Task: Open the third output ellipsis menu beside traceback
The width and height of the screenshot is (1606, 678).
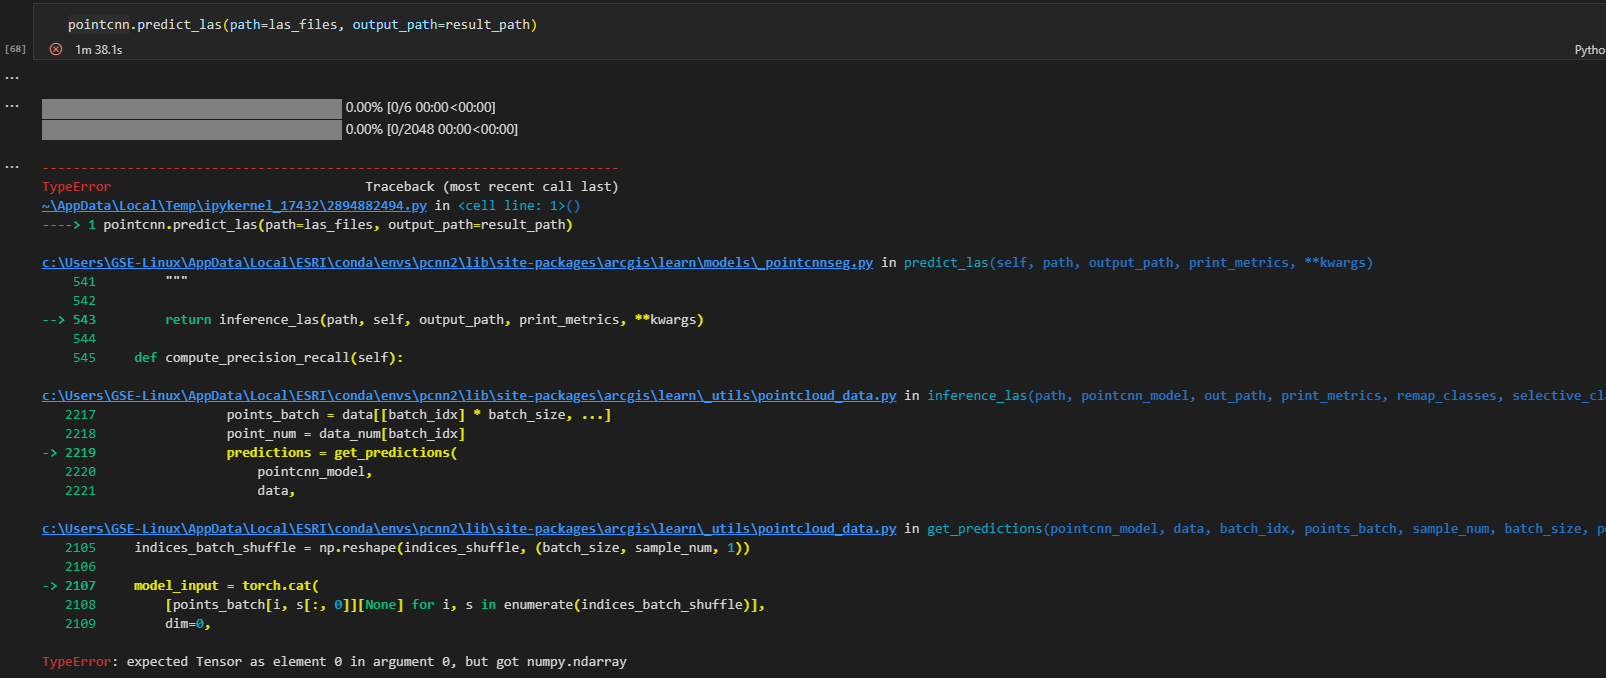Action: (x=12, y=166)
